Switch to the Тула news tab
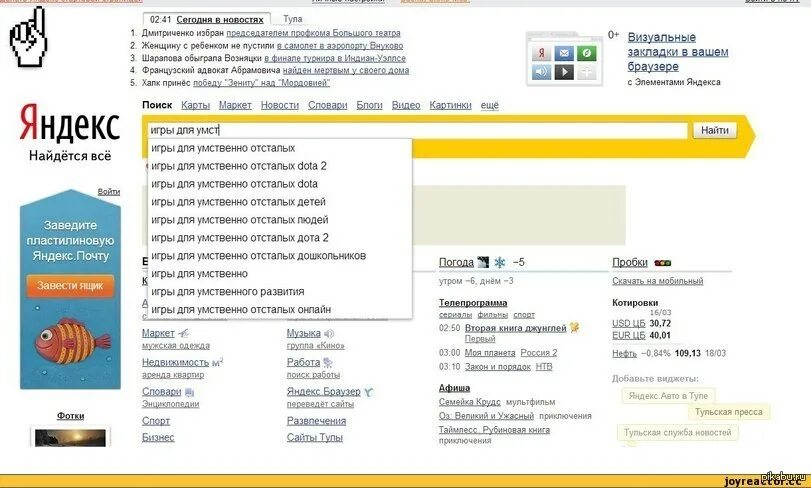 click(293, 19)
